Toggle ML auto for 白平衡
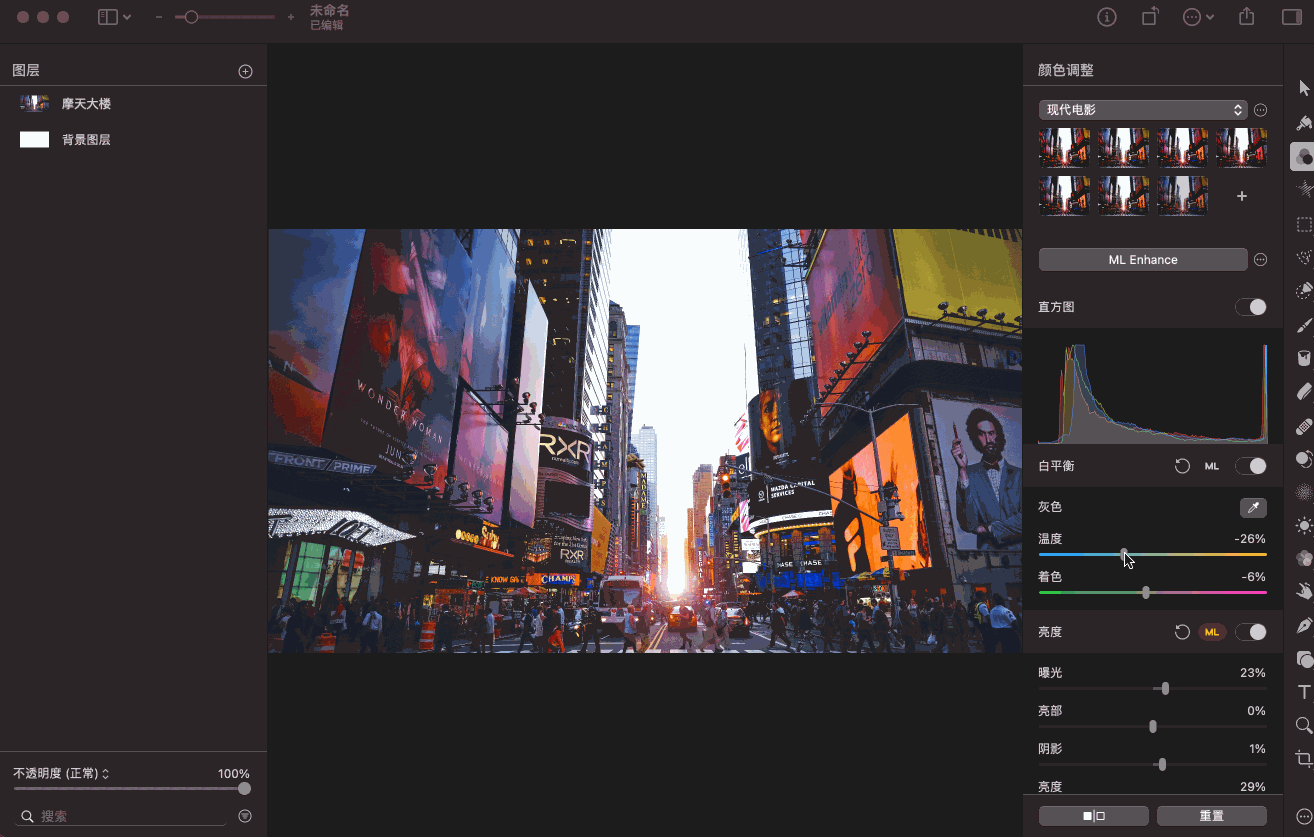This screenshot has height=837, width=1314. click(1212, 466)
